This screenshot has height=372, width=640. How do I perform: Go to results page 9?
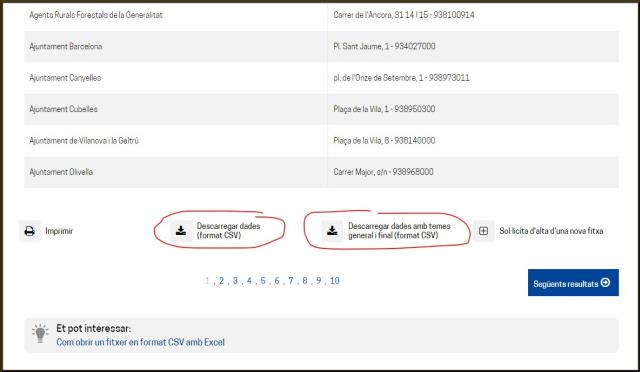[318, 281]
